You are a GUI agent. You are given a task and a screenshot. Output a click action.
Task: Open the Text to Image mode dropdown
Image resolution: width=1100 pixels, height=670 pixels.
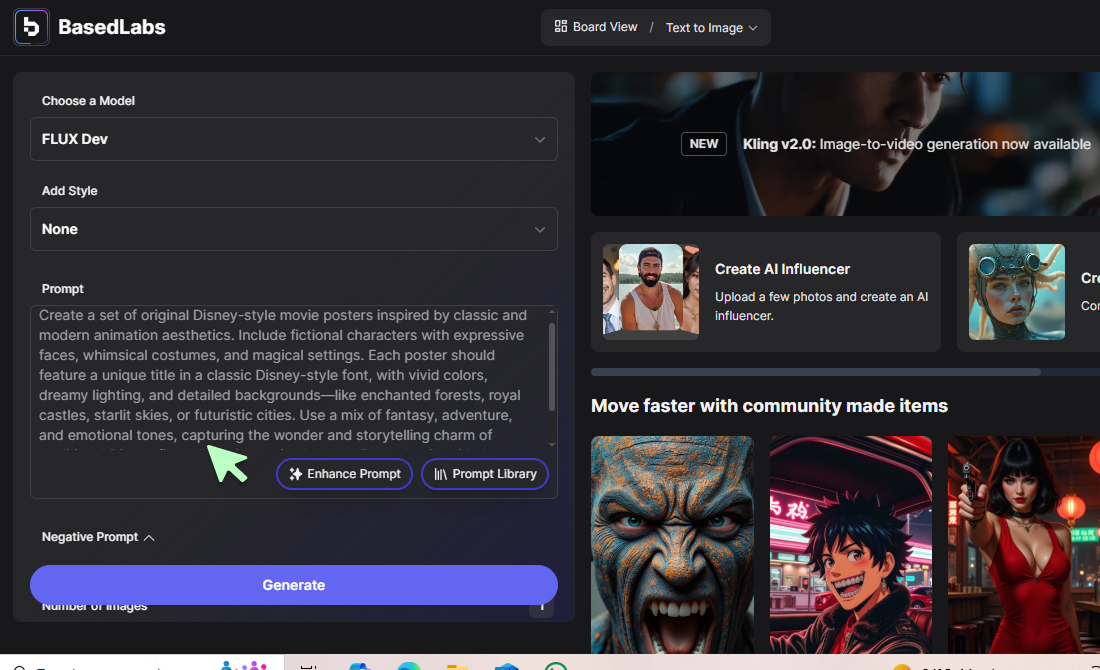(x=711, y=28)
